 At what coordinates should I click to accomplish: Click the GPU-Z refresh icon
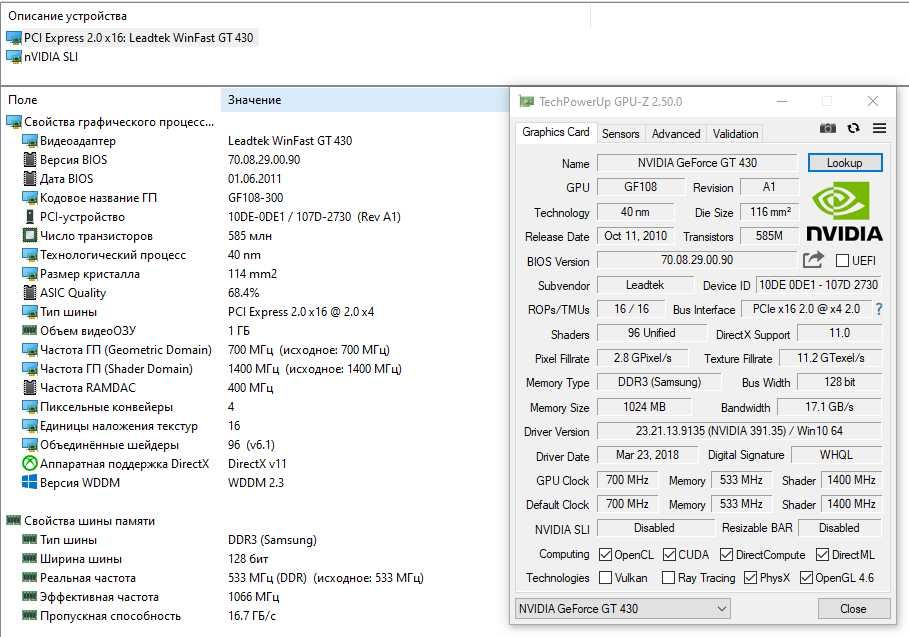pos(853,128)
